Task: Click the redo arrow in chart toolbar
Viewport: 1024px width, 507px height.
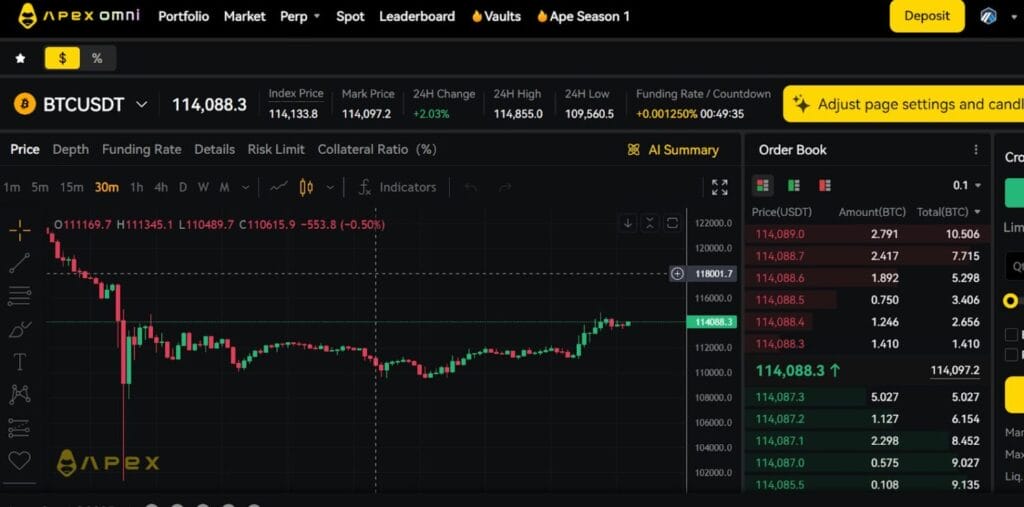Action: [504, 188]
